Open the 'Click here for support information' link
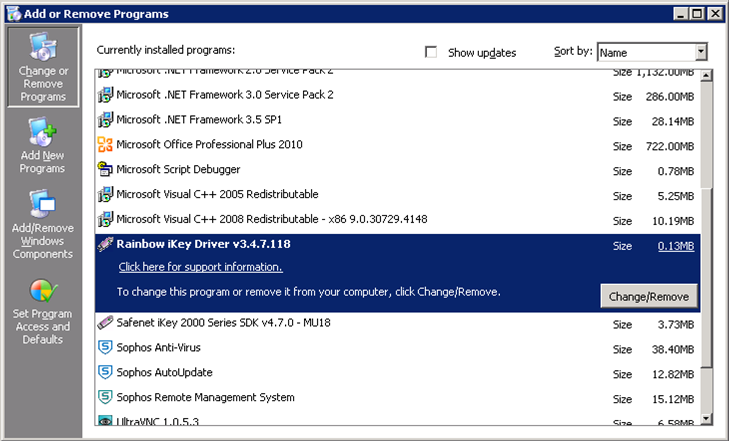The width and height of the screenshot is (730, 442). (200, 267)
